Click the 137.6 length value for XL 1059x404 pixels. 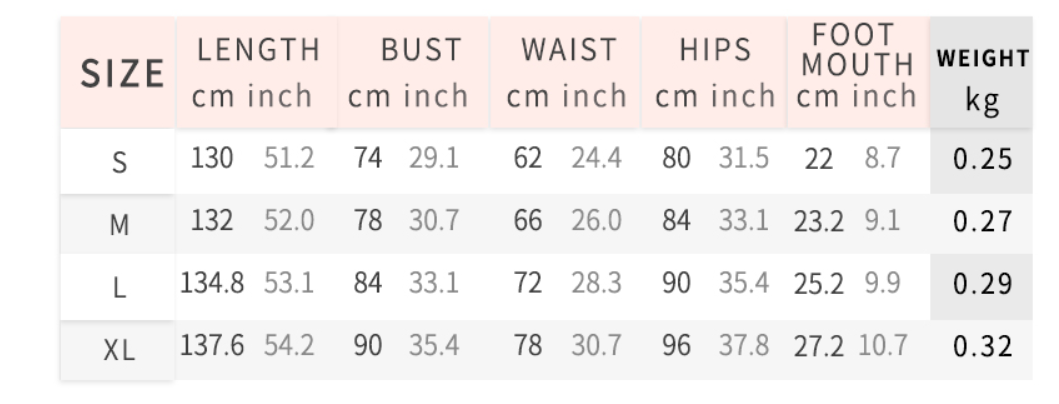(212, 347)
